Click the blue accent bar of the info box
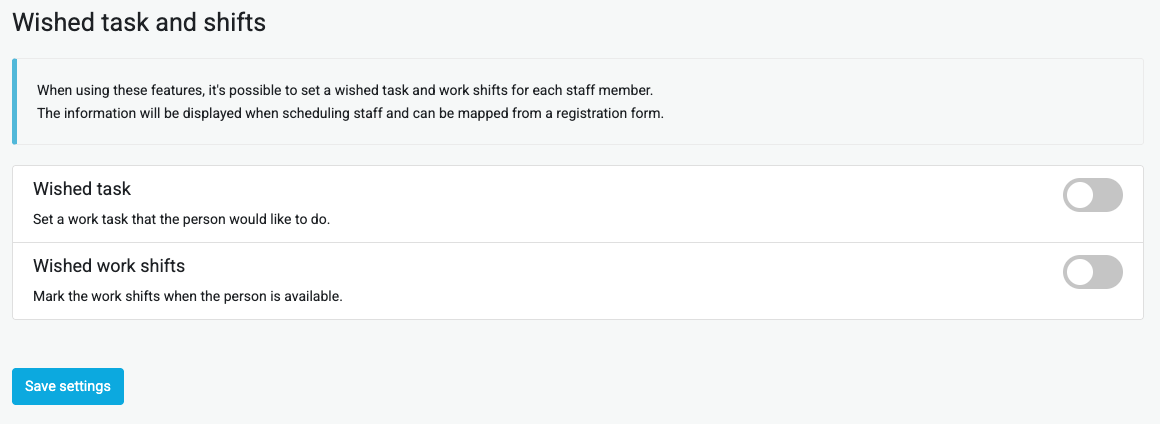 coord(14,101)
